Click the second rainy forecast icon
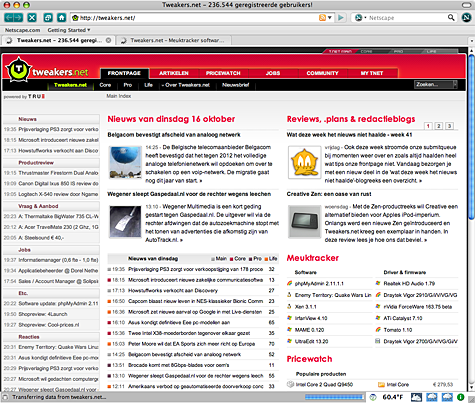Viewport: 475px width, 403px height. (447, 397)
